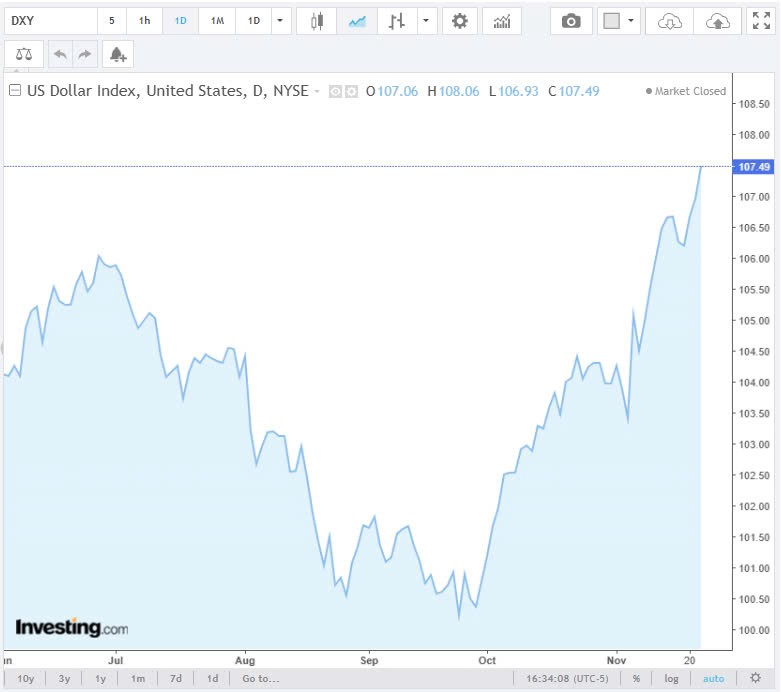The height and width of the screenshot is (692, 781).
Task: Open the layout square dropdown arrow
Action: click(x=633, y=21)
